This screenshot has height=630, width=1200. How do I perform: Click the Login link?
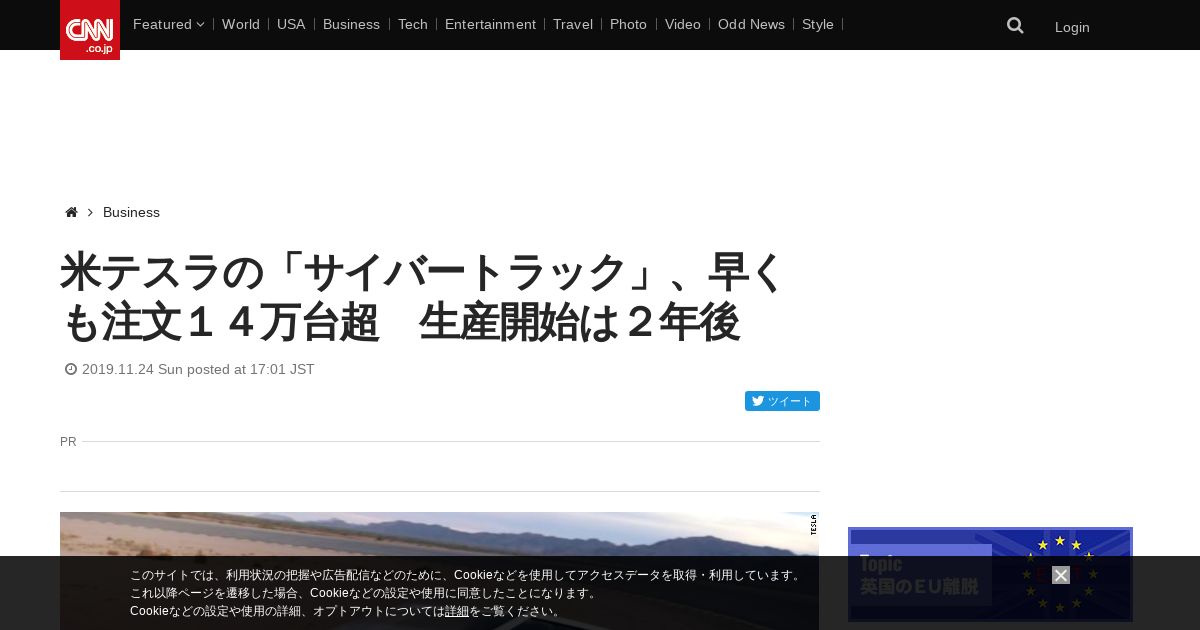(1072, 27)
